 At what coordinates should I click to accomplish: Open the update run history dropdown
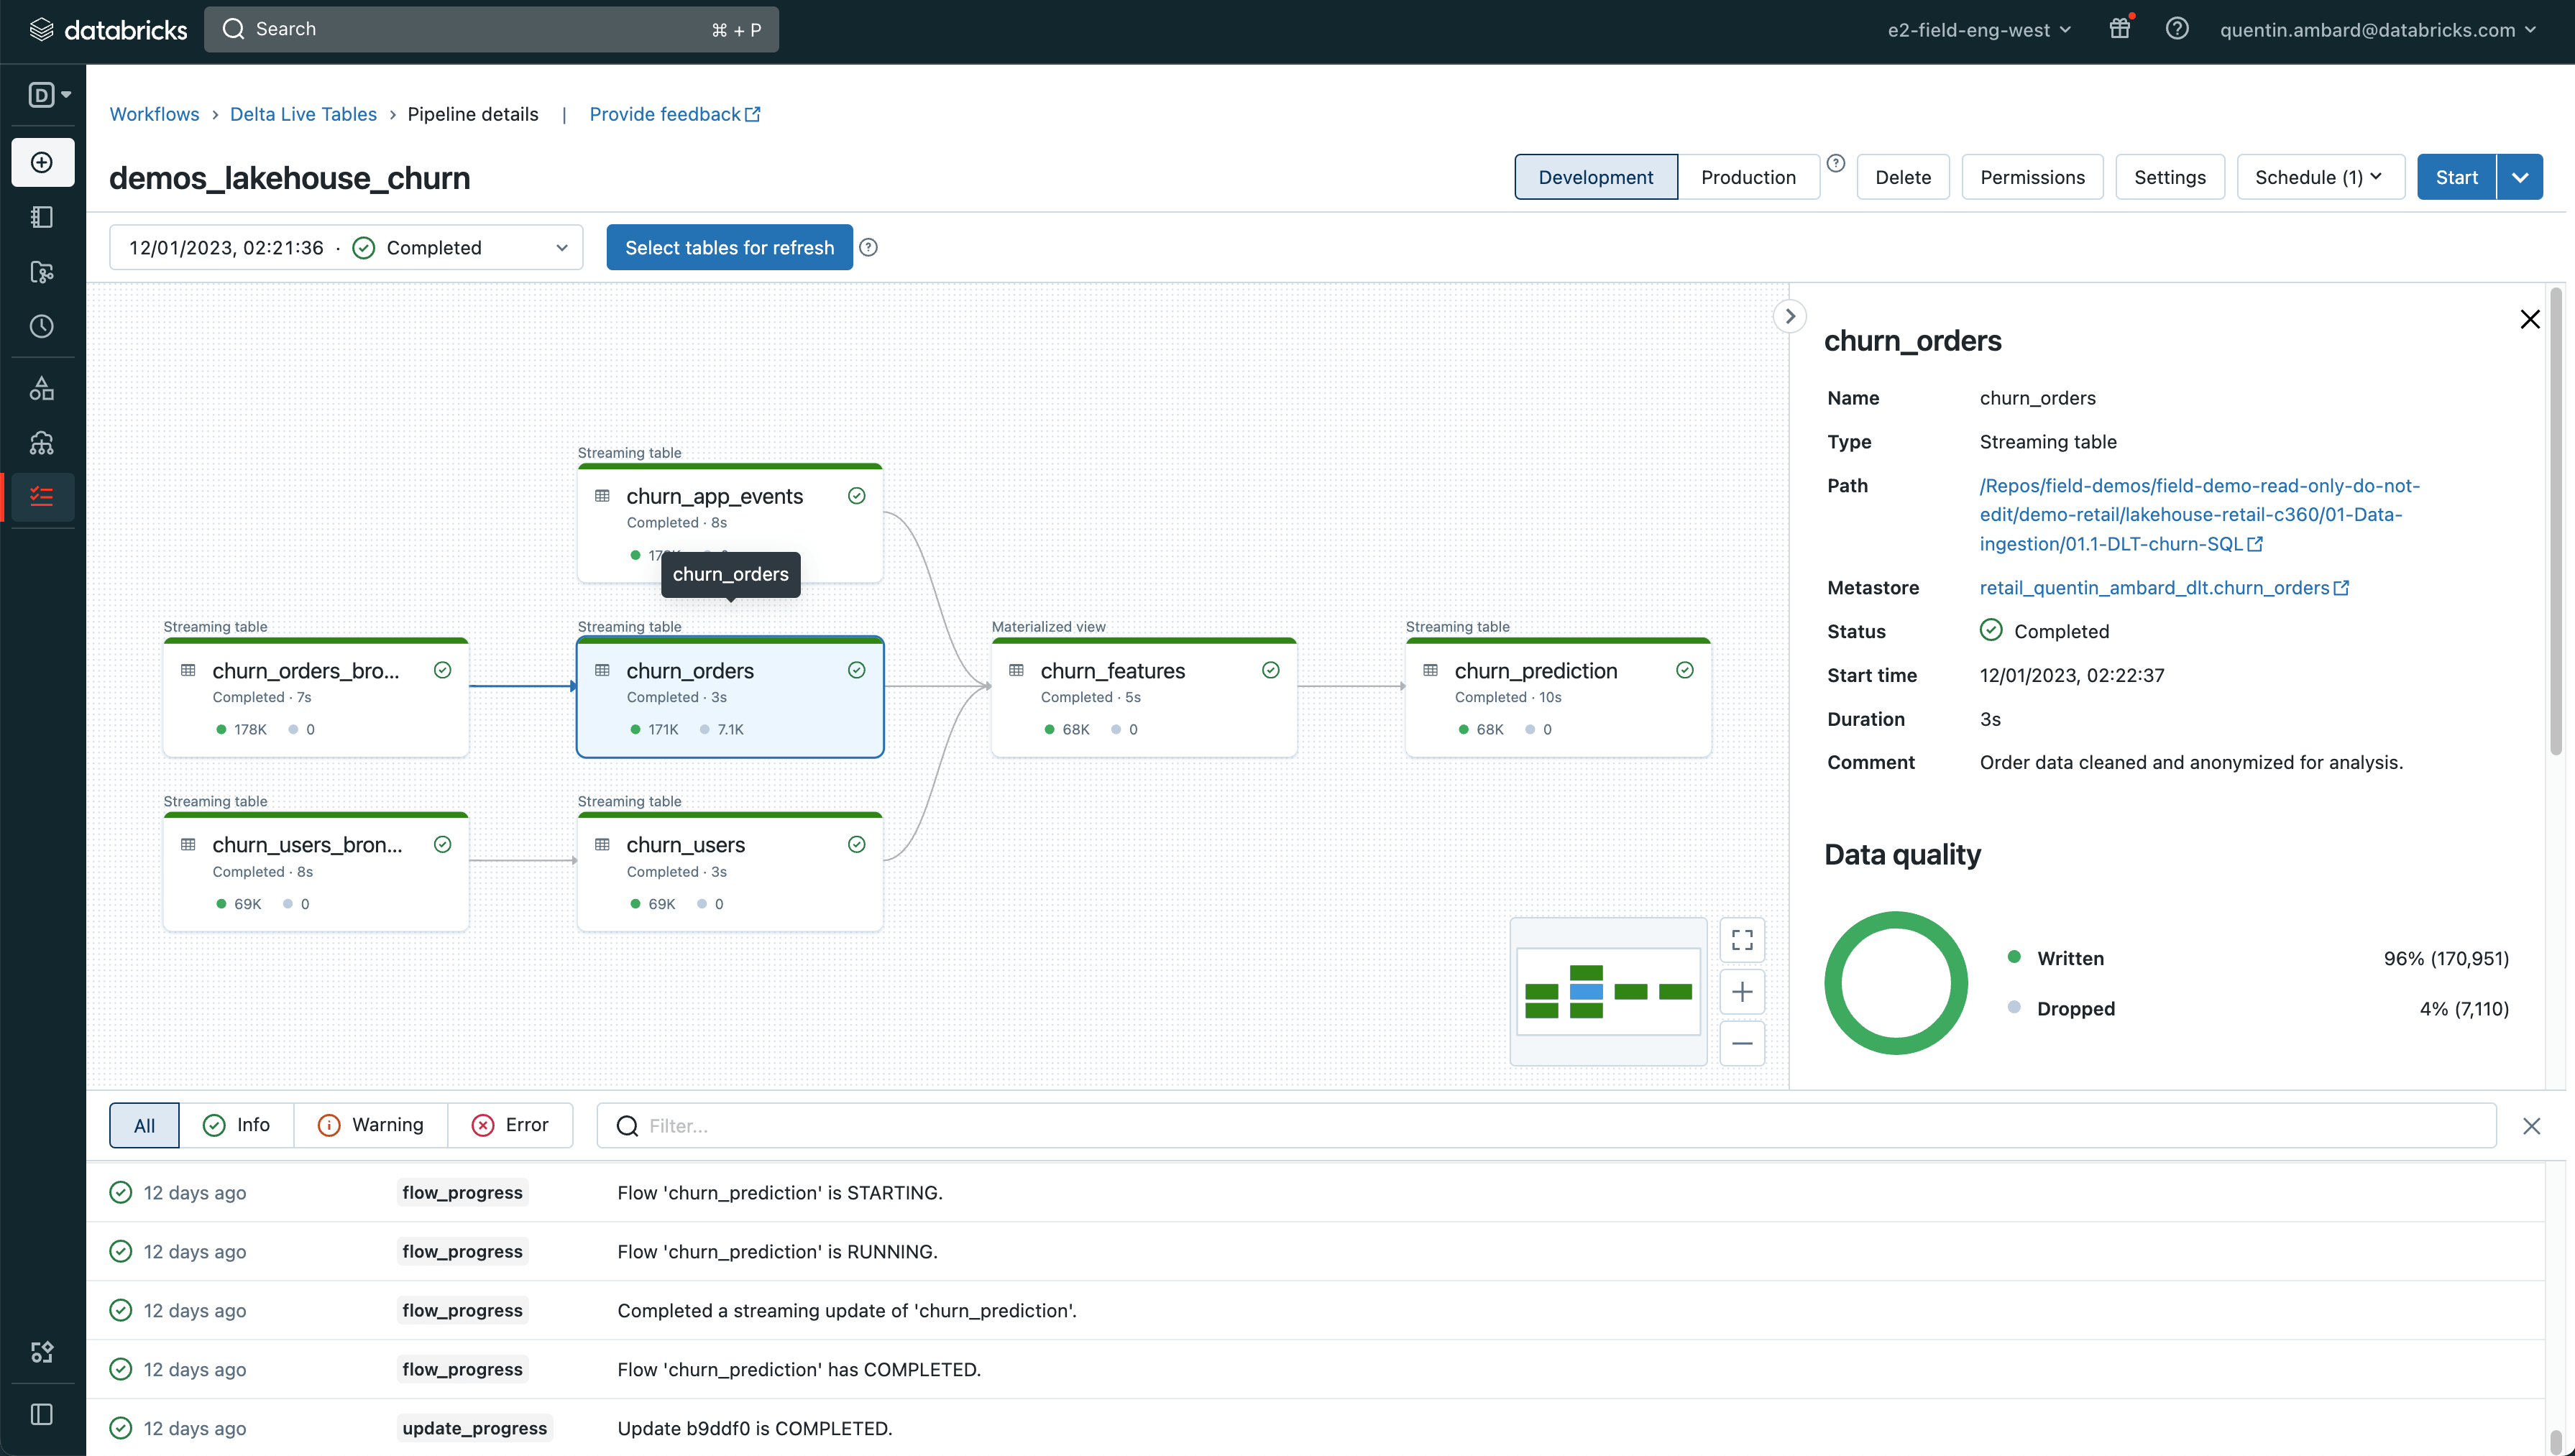tap(345, 247)
